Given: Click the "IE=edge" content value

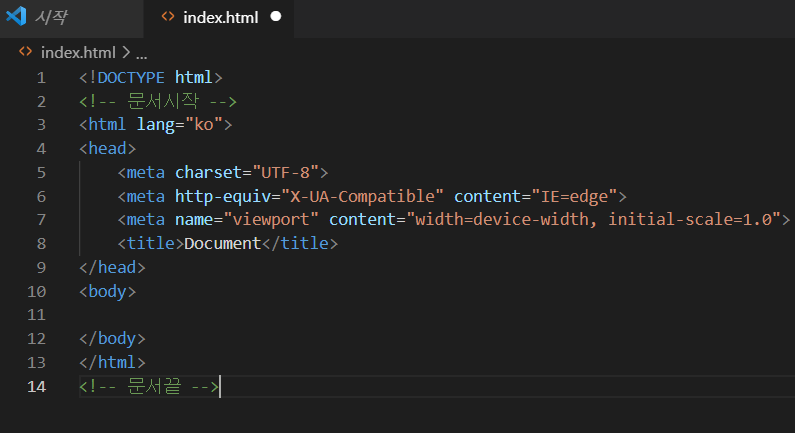Looking at the screenshot, I should point(574,196).
